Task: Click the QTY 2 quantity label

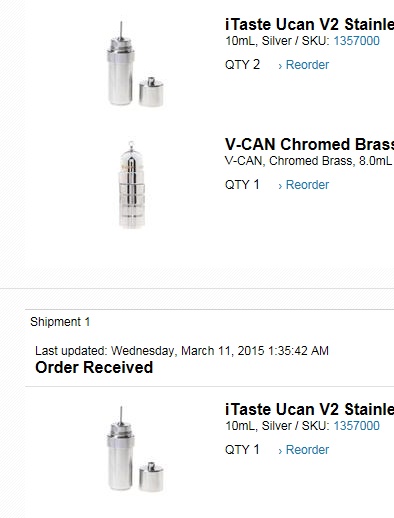Action: [242, 65]
